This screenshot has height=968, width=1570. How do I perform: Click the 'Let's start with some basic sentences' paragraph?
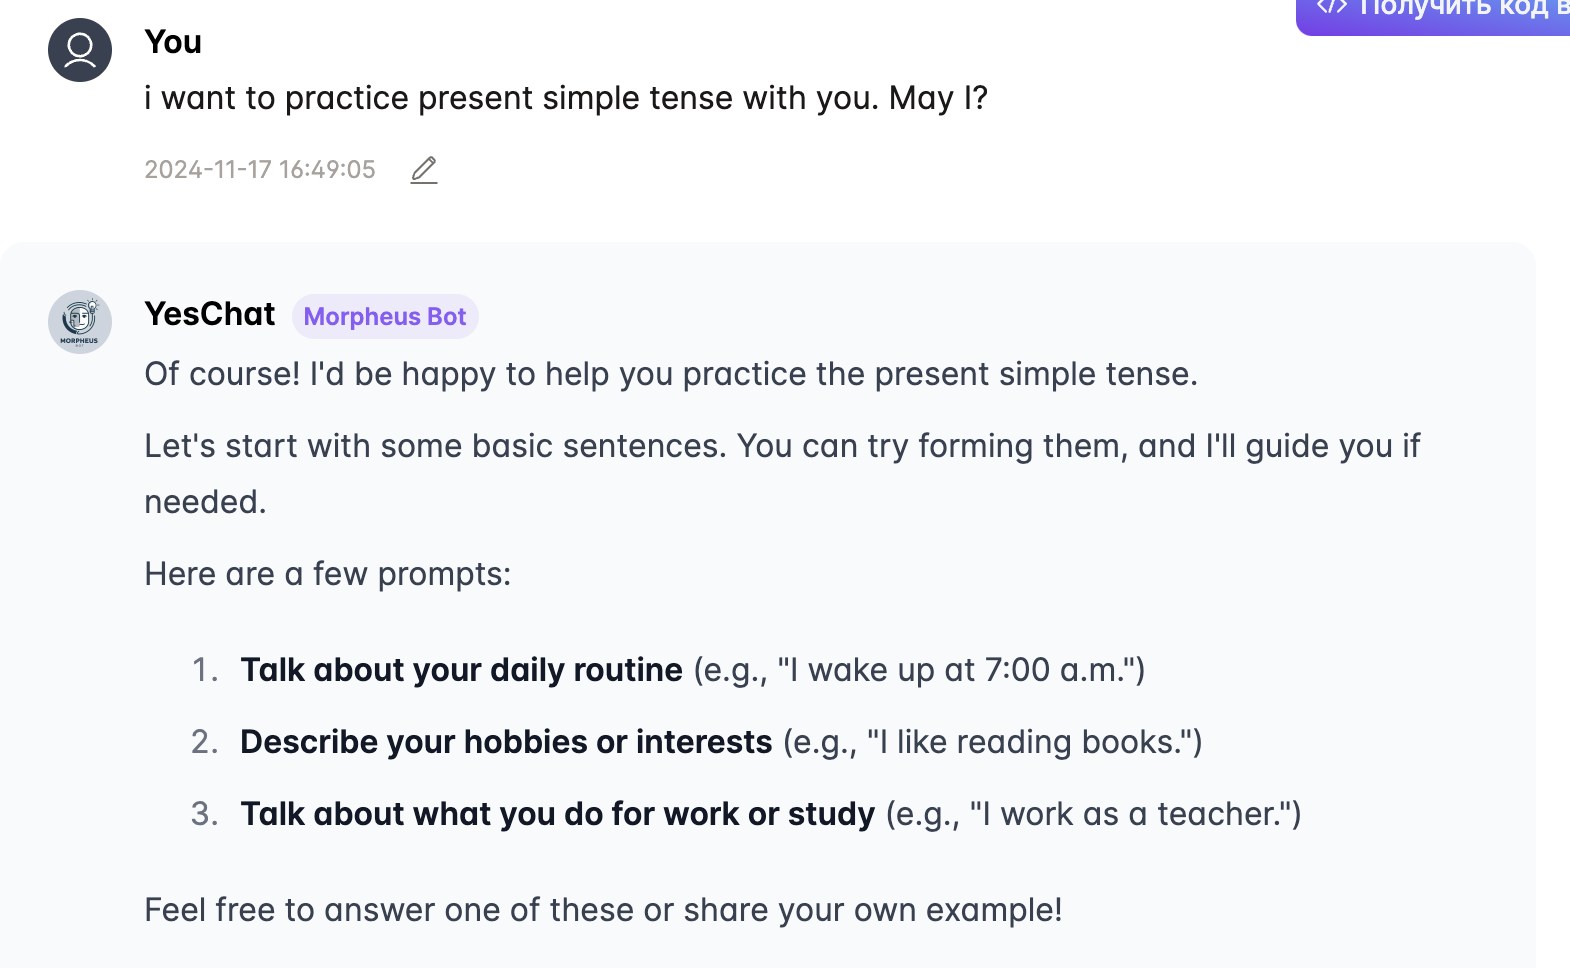point(782,474)
